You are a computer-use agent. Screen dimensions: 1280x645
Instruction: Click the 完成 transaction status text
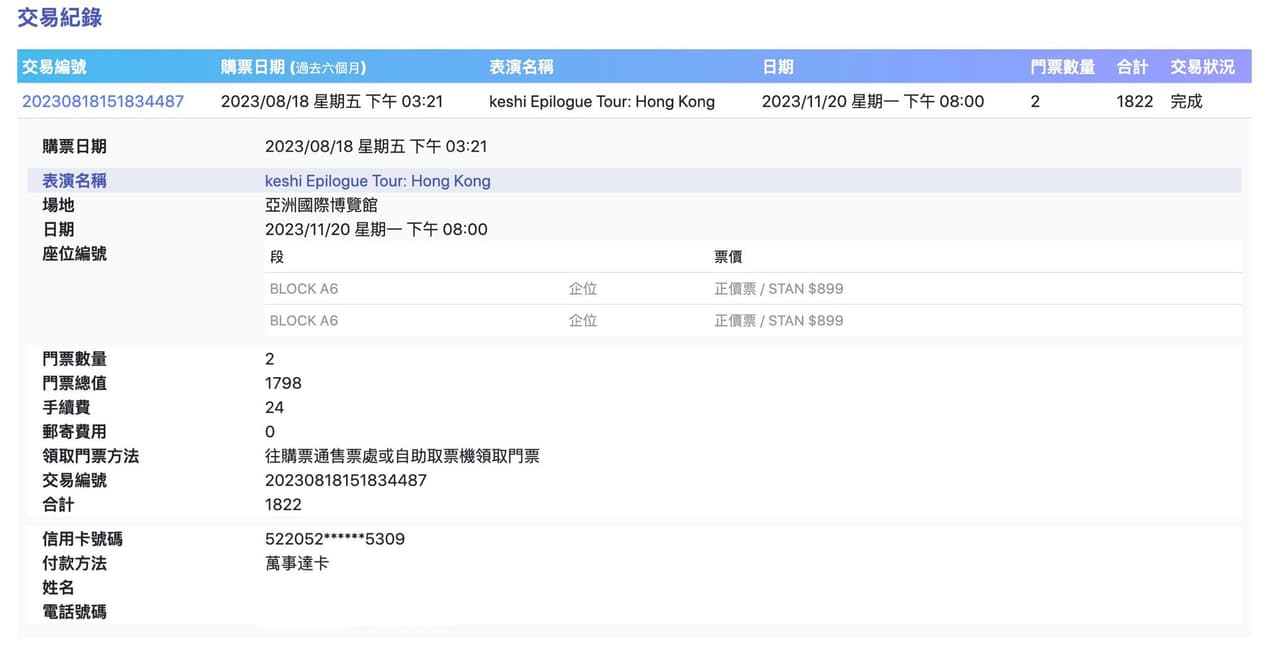pos(1186,101)
